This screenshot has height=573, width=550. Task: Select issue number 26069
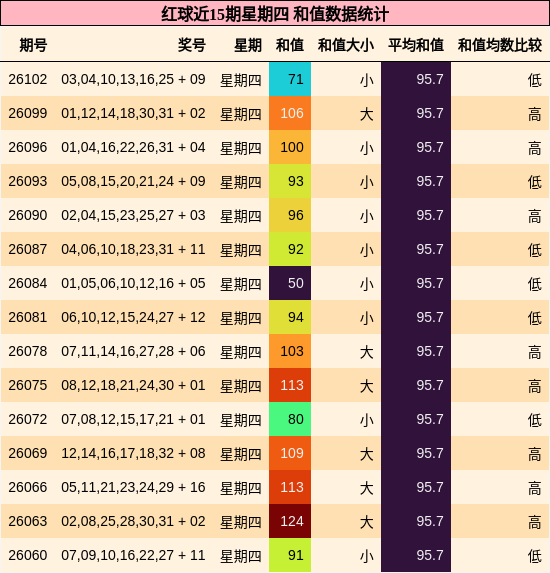coord(28,453)
